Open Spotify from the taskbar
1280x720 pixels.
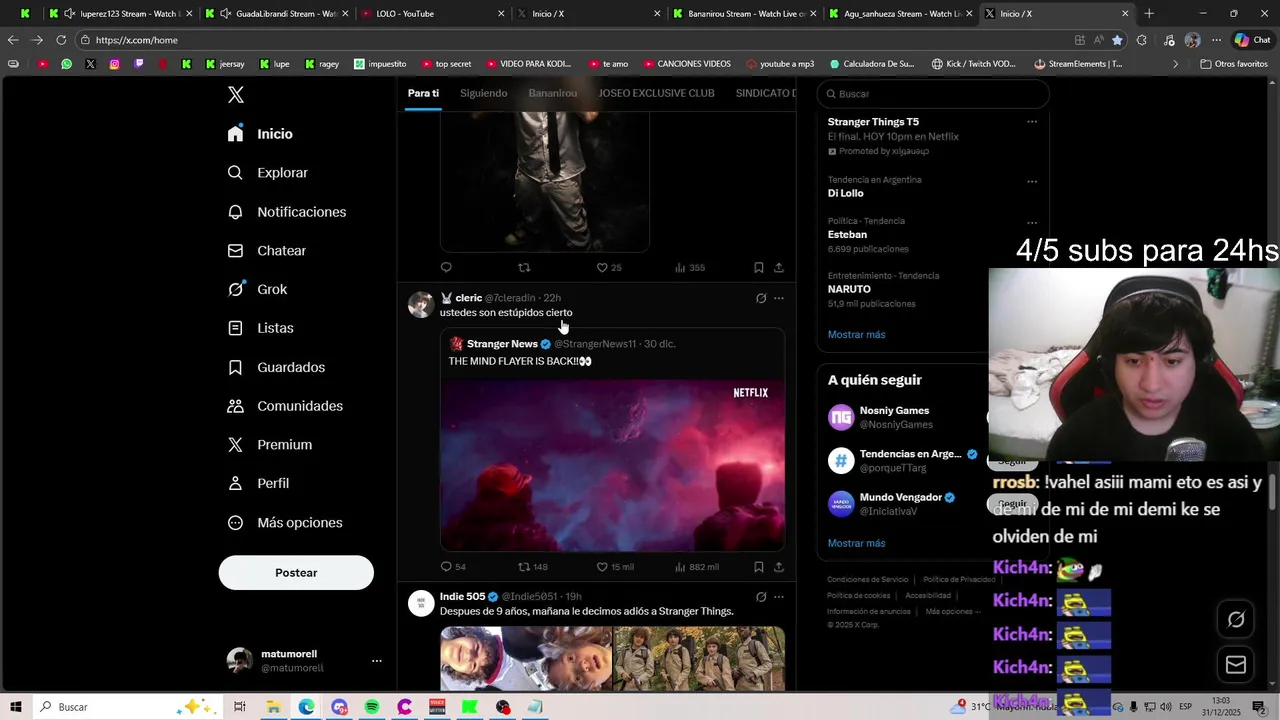[372, 707]
